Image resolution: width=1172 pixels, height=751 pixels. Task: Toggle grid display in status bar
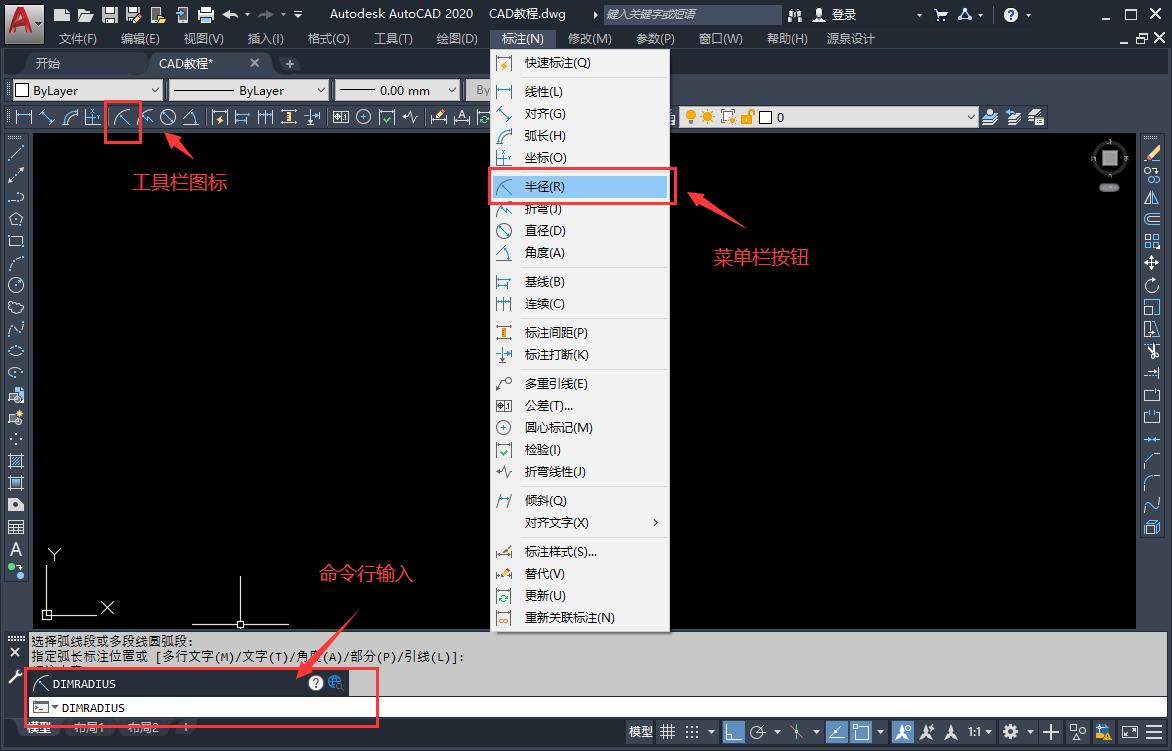click(667, 732)
